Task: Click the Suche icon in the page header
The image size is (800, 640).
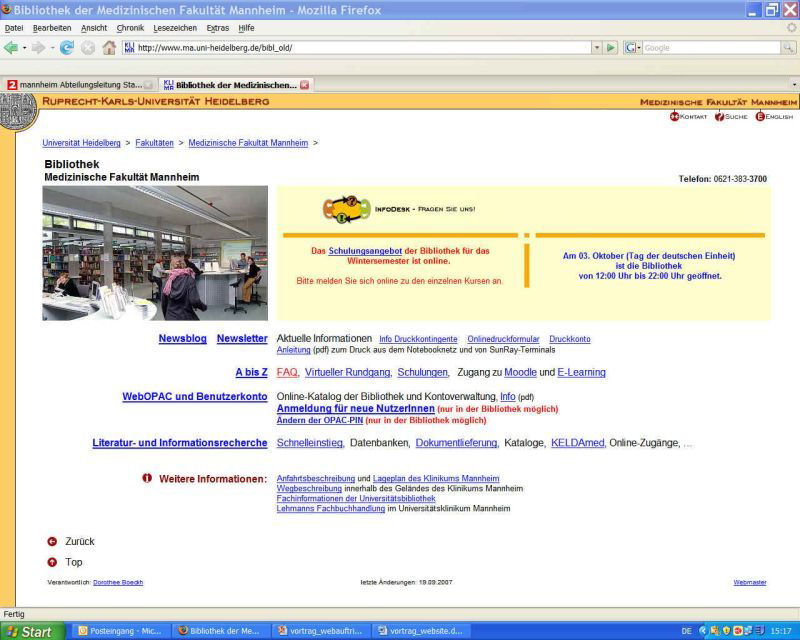Action: (x=719, y=117)
